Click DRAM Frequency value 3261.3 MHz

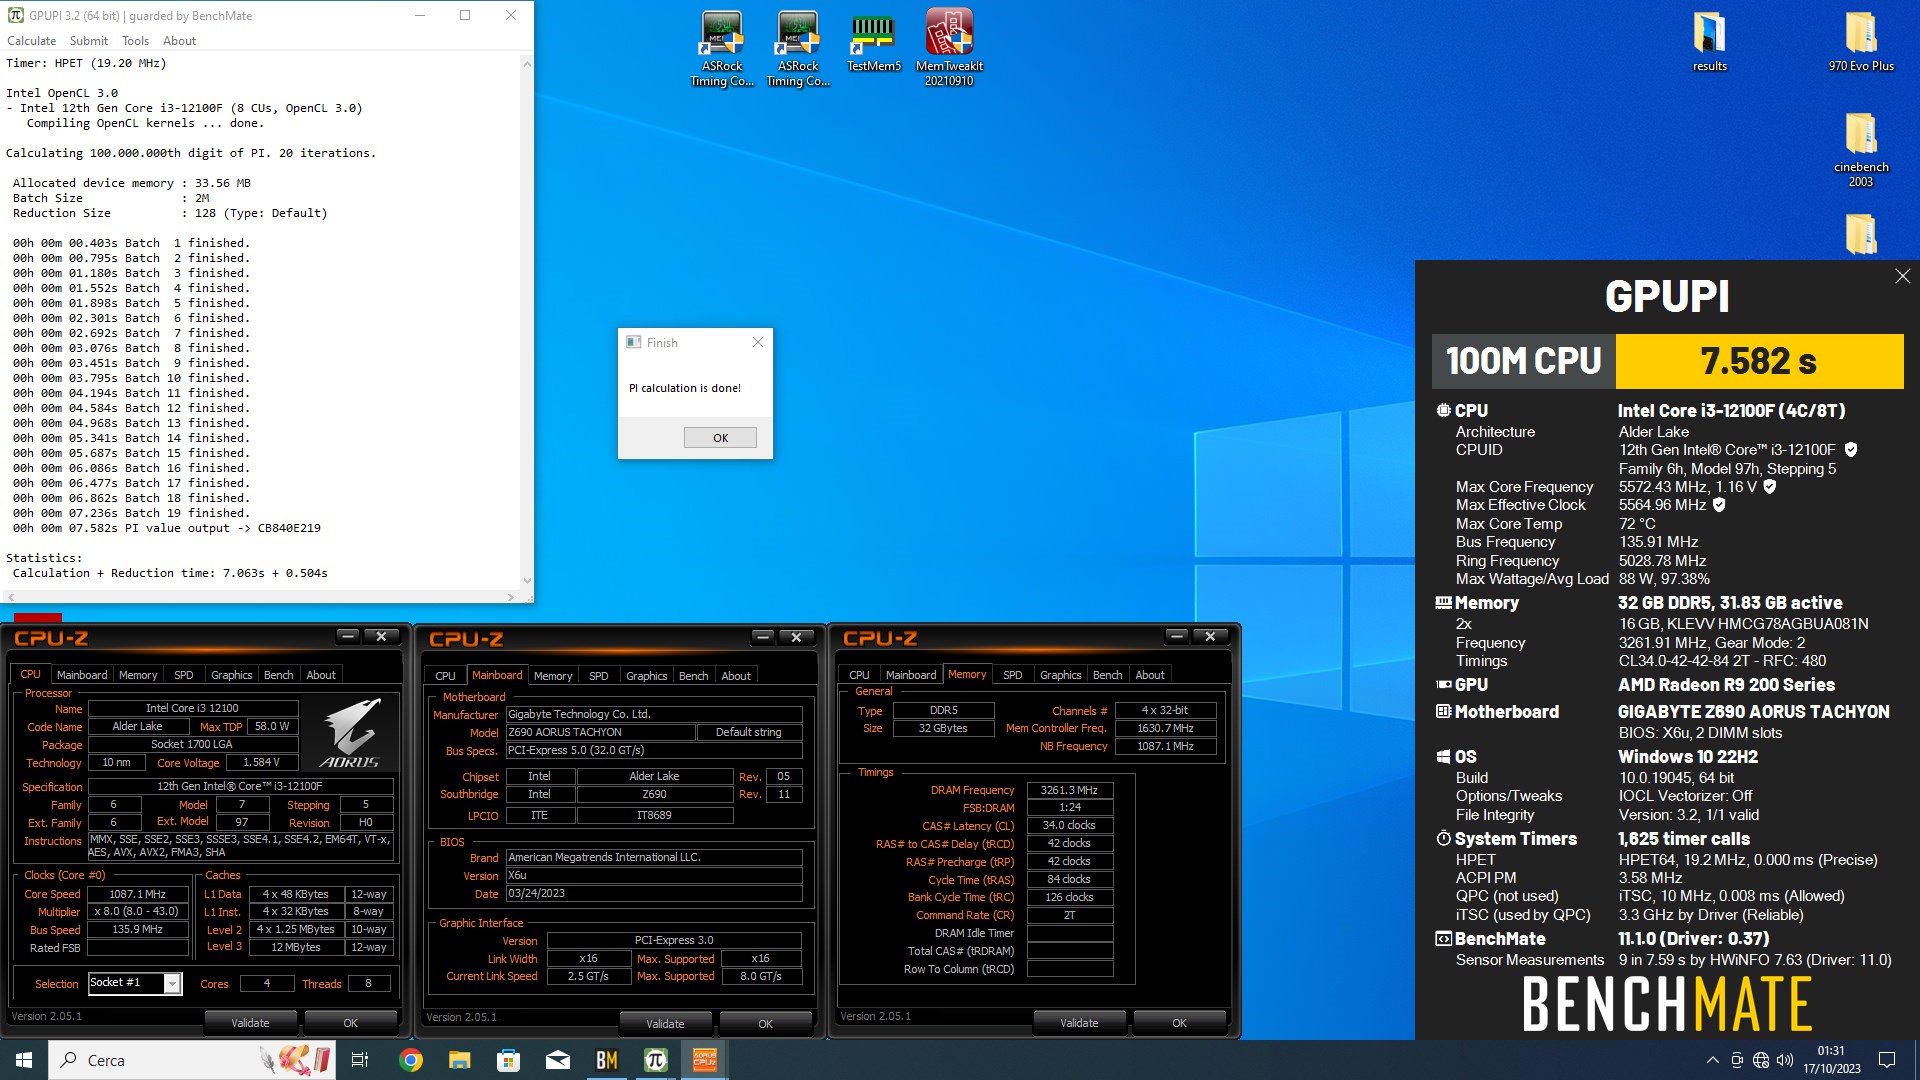coord(1069,790)
